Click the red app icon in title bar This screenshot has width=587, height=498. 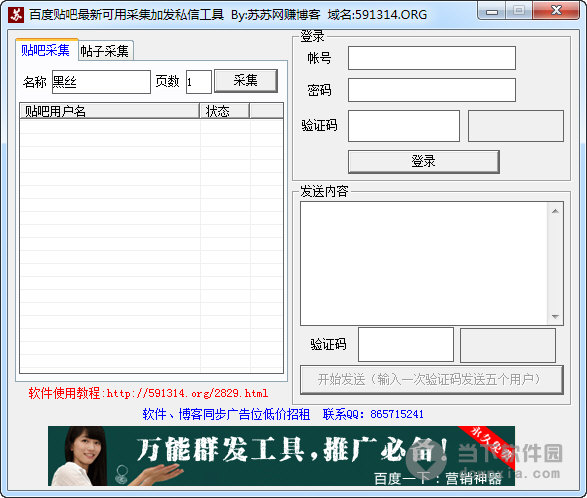click(x=16, y=15)
